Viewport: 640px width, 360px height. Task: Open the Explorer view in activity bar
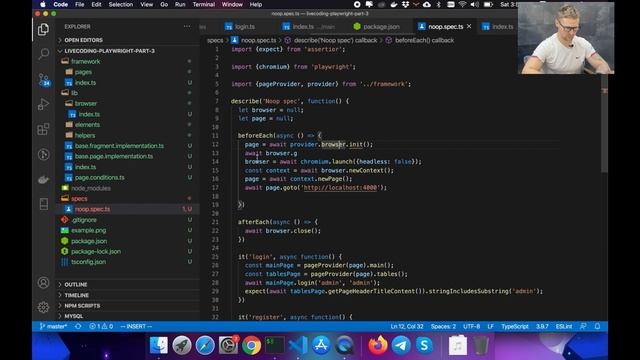point(43,29)
